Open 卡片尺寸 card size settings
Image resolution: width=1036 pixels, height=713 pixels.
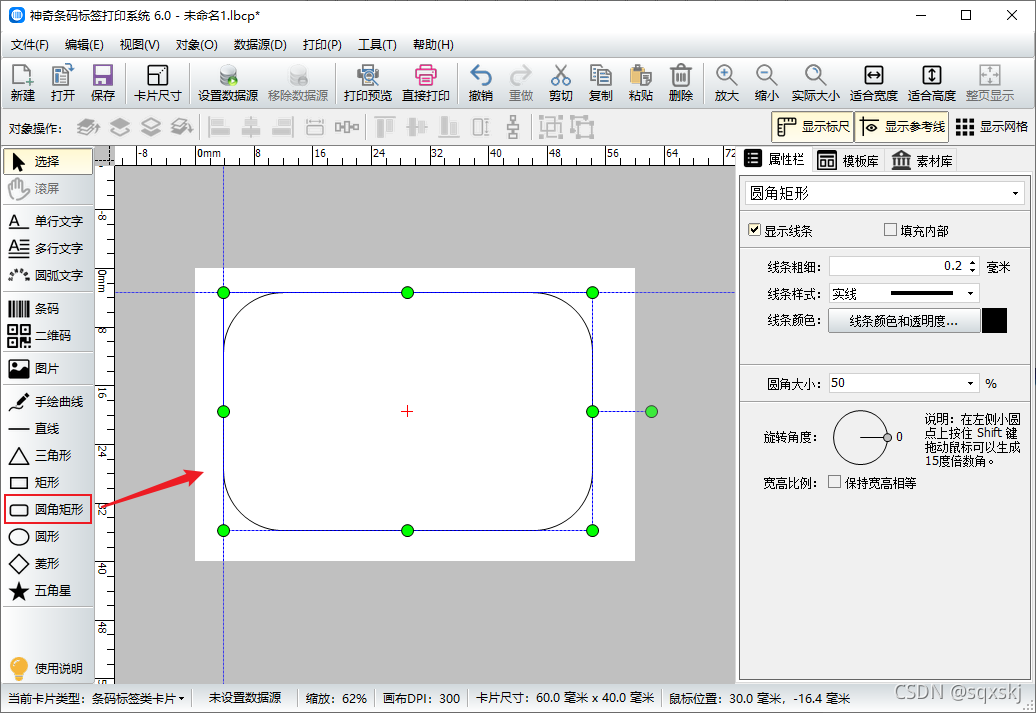(157, 83)
